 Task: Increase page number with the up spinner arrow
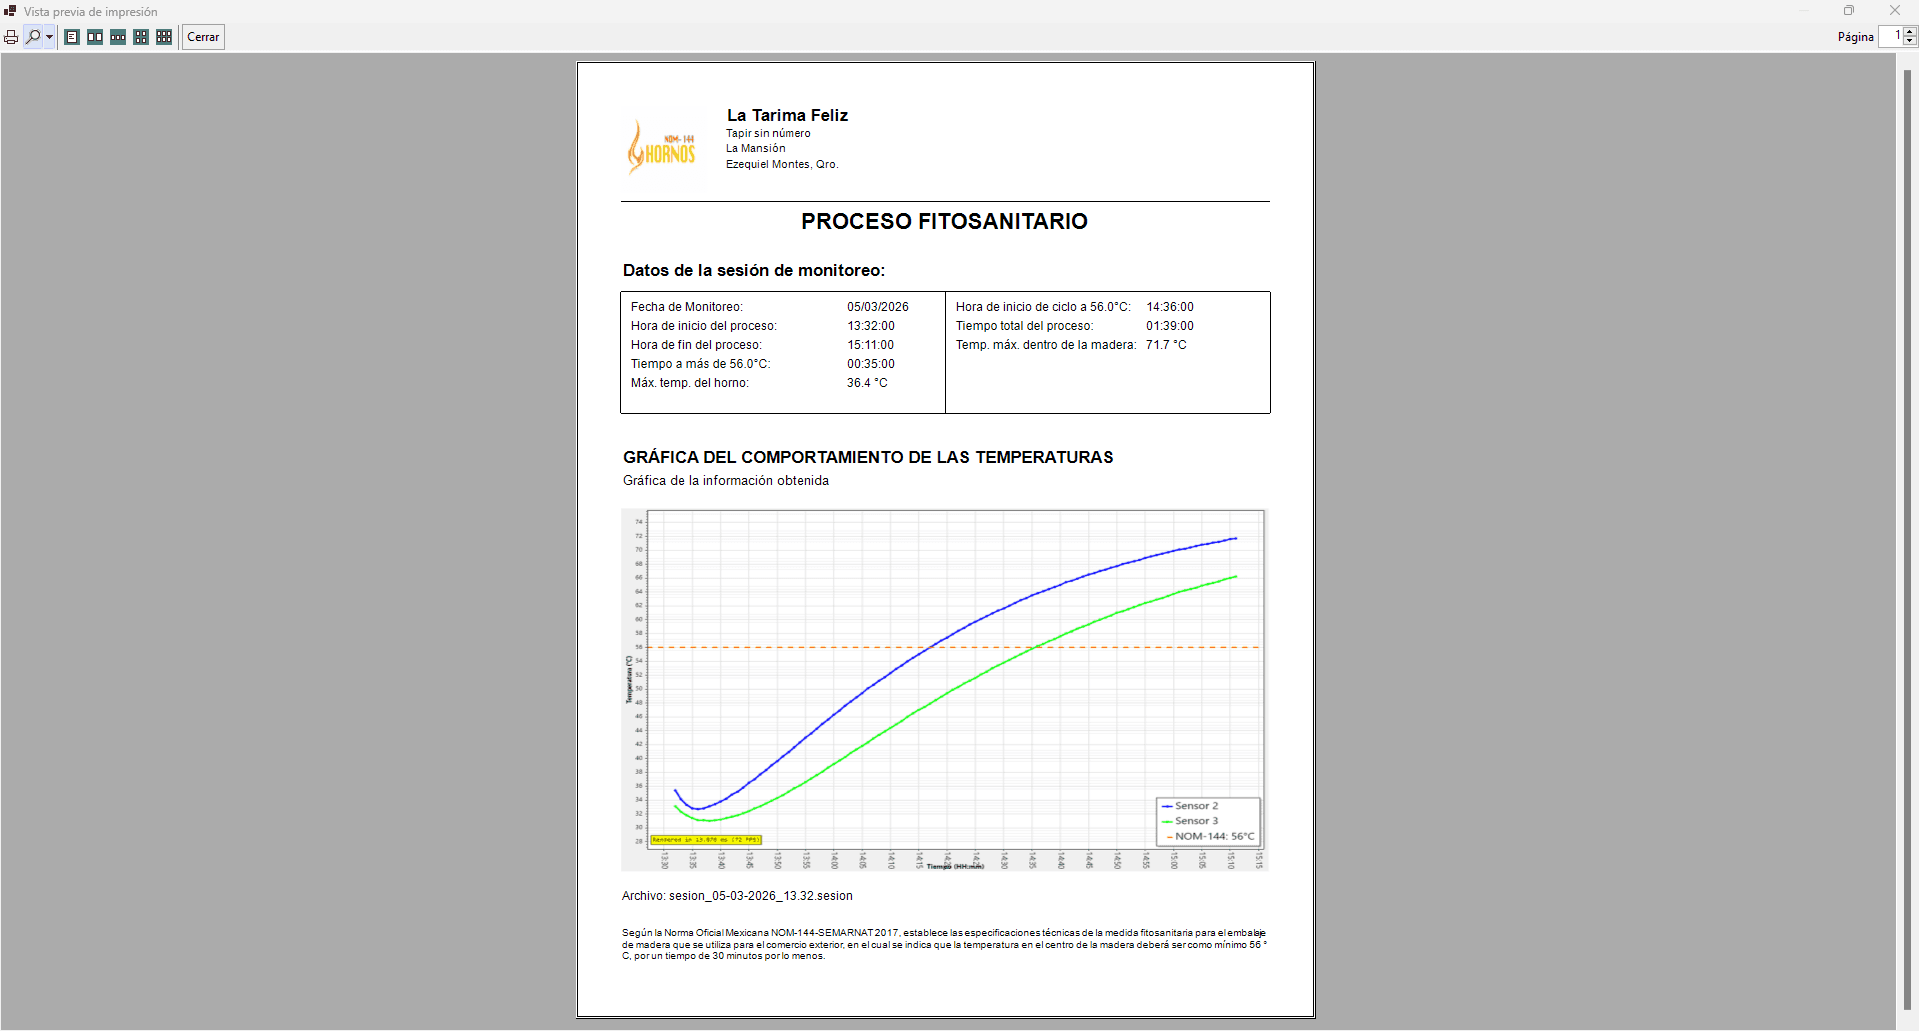(x=1910, y=32)
